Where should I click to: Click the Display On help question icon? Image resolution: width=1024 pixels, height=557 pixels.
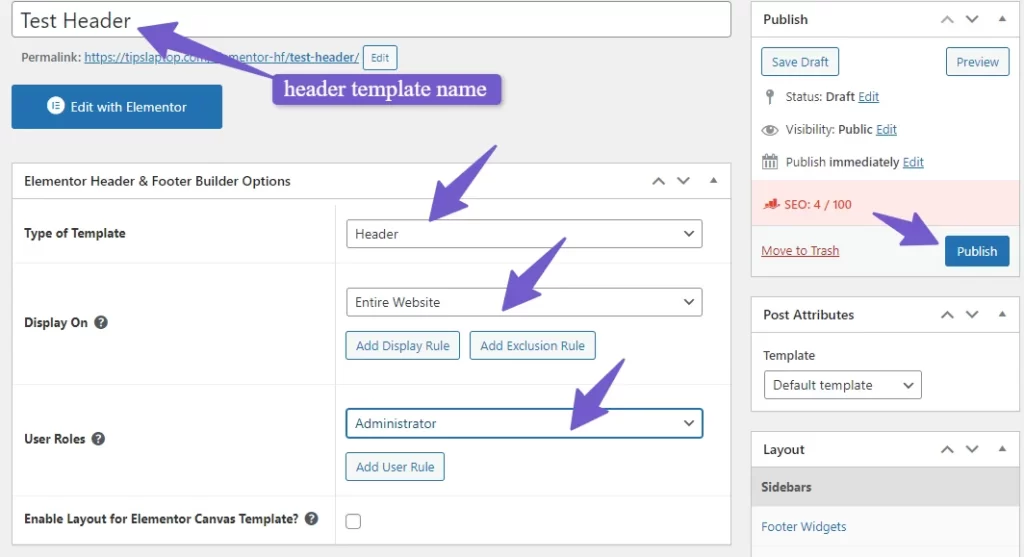tap(101, 322)
